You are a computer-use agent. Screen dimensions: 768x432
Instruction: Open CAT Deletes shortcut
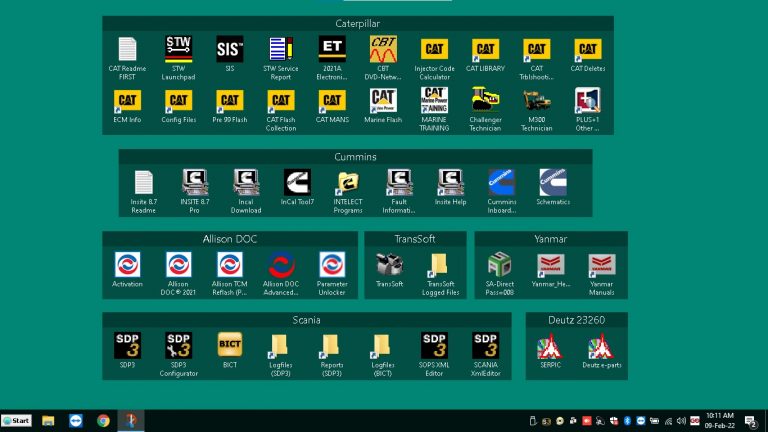pos(588,49)
